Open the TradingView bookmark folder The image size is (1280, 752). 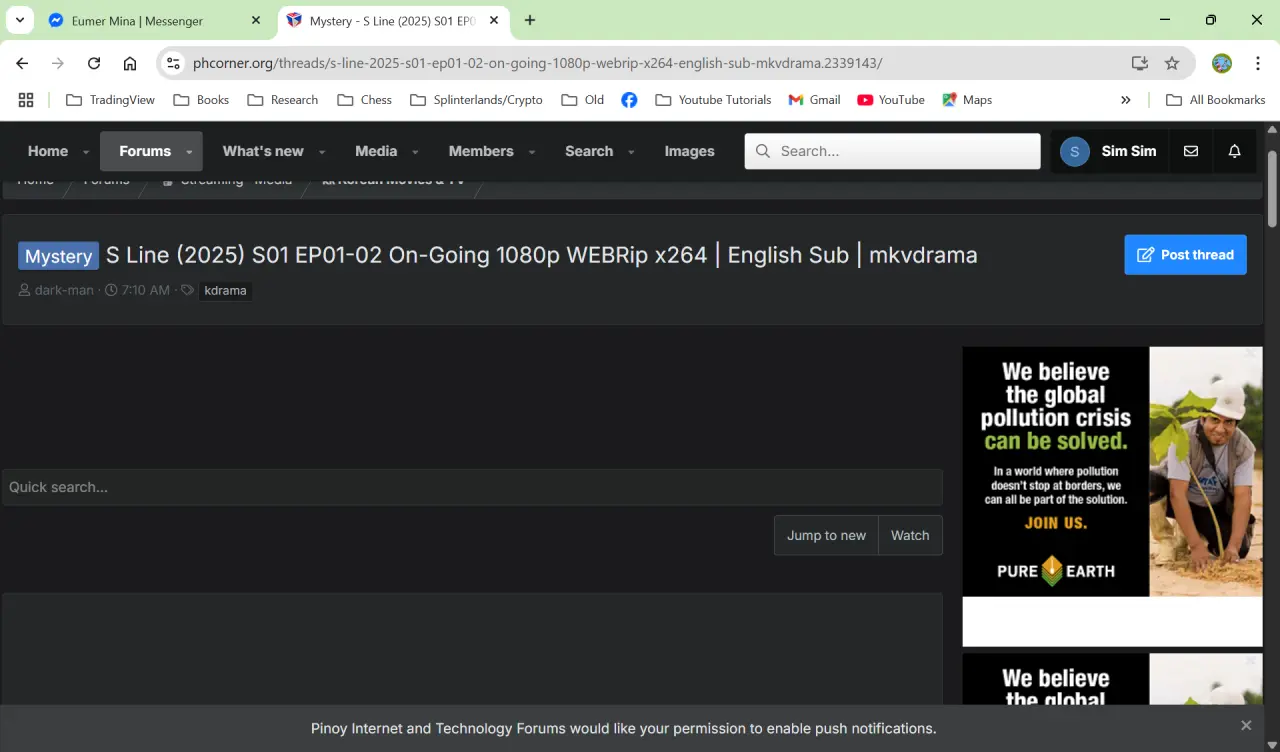(110, 100)
